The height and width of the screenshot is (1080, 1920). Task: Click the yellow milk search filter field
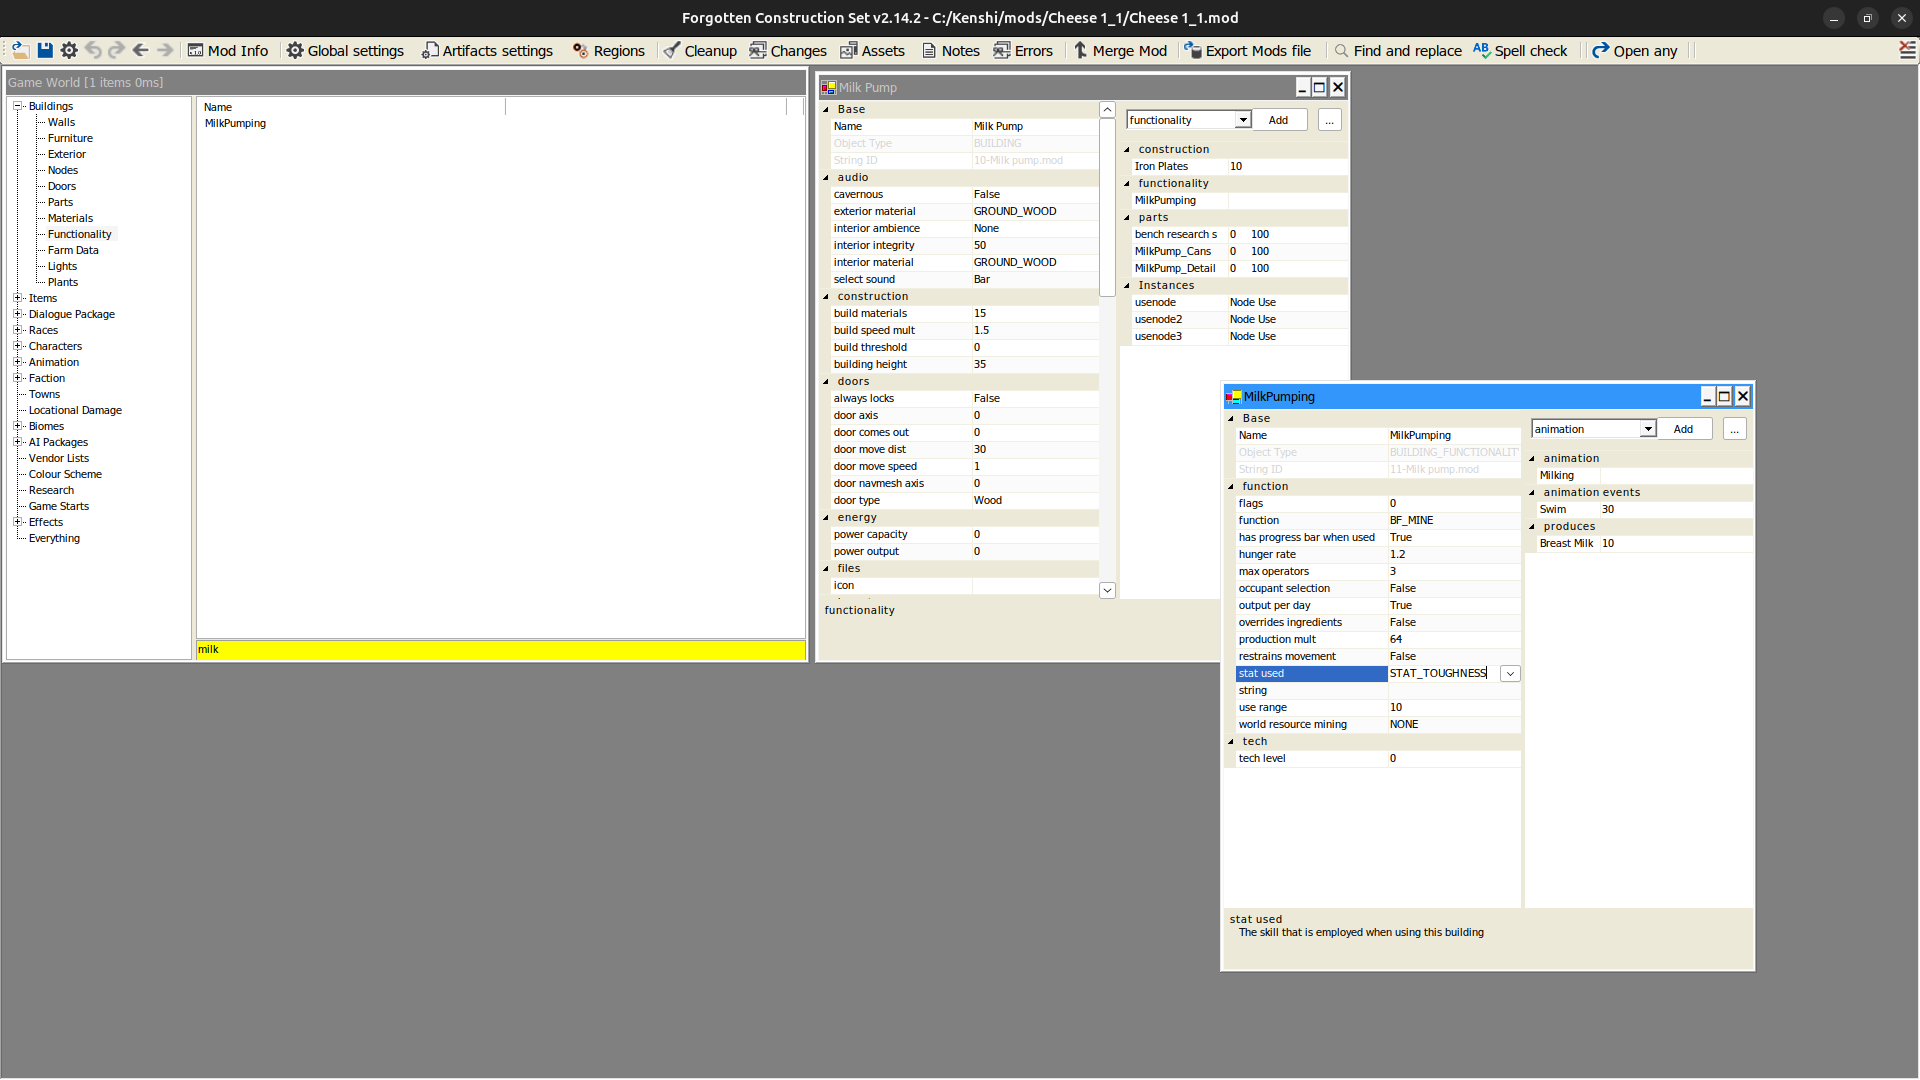501,650
